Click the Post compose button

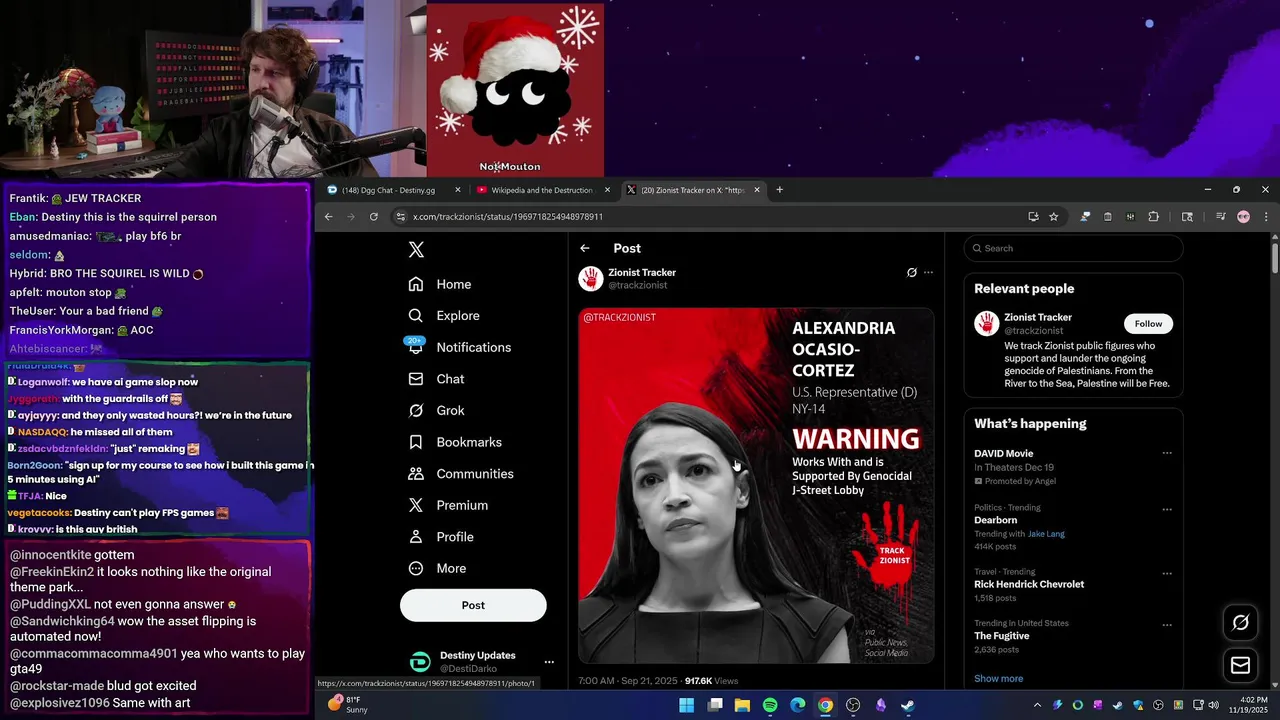click(473, 605)
